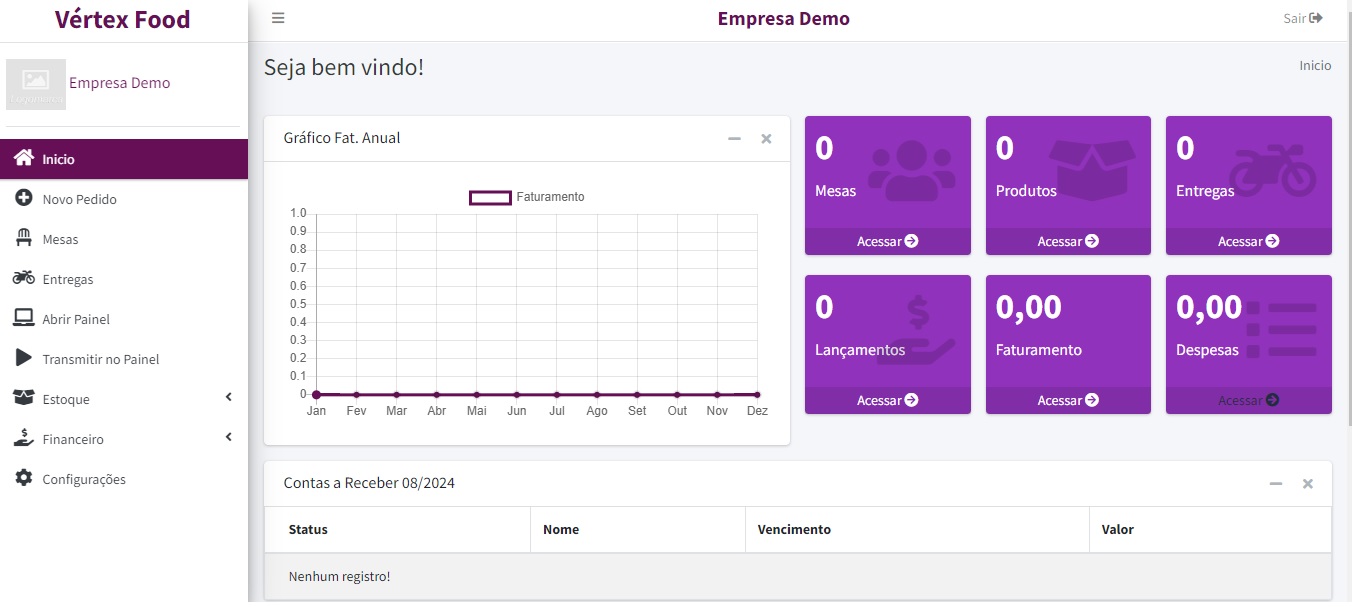Expand the Estoque submenu
The image size is (1352, 607).
coord(228,398)
